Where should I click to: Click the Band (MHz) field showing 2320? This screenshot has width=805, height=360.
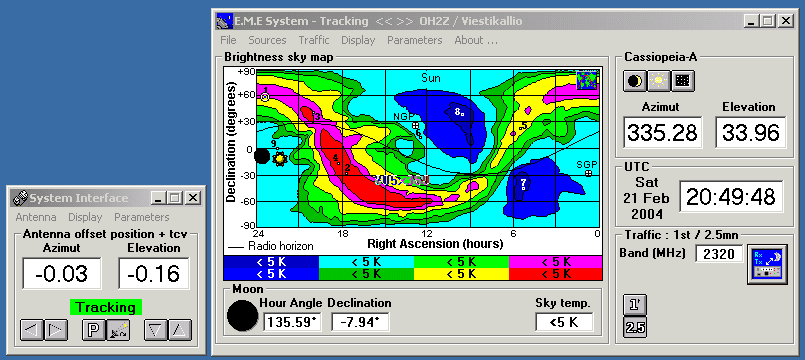(x=719, y=253)
